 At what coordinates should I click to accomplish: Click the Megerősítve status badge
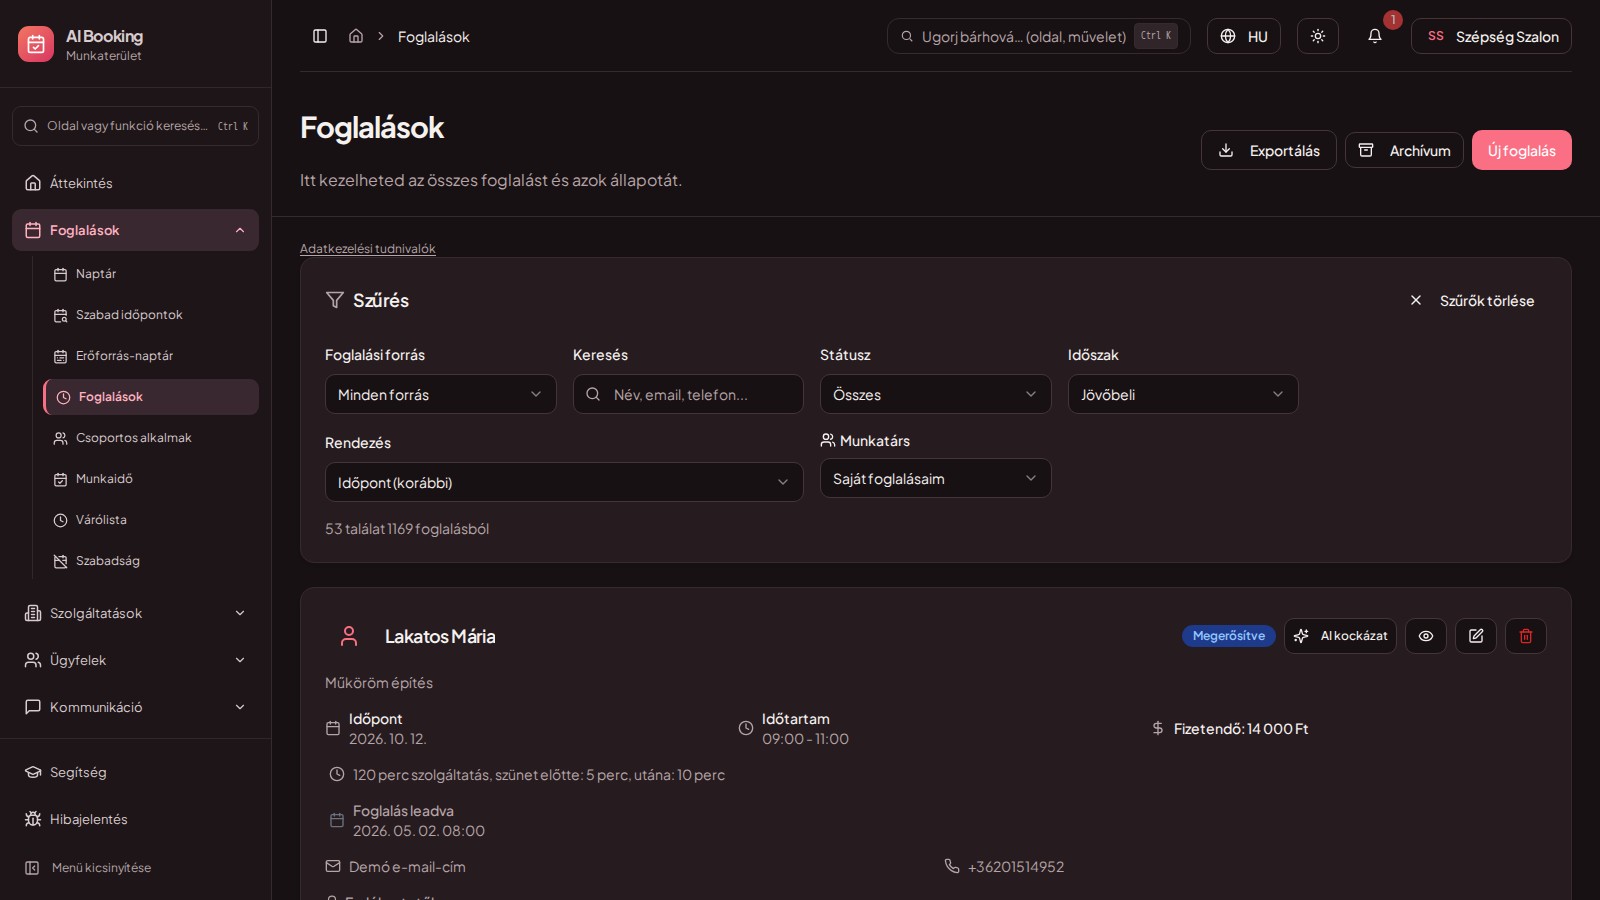[x=1228, y=636]
